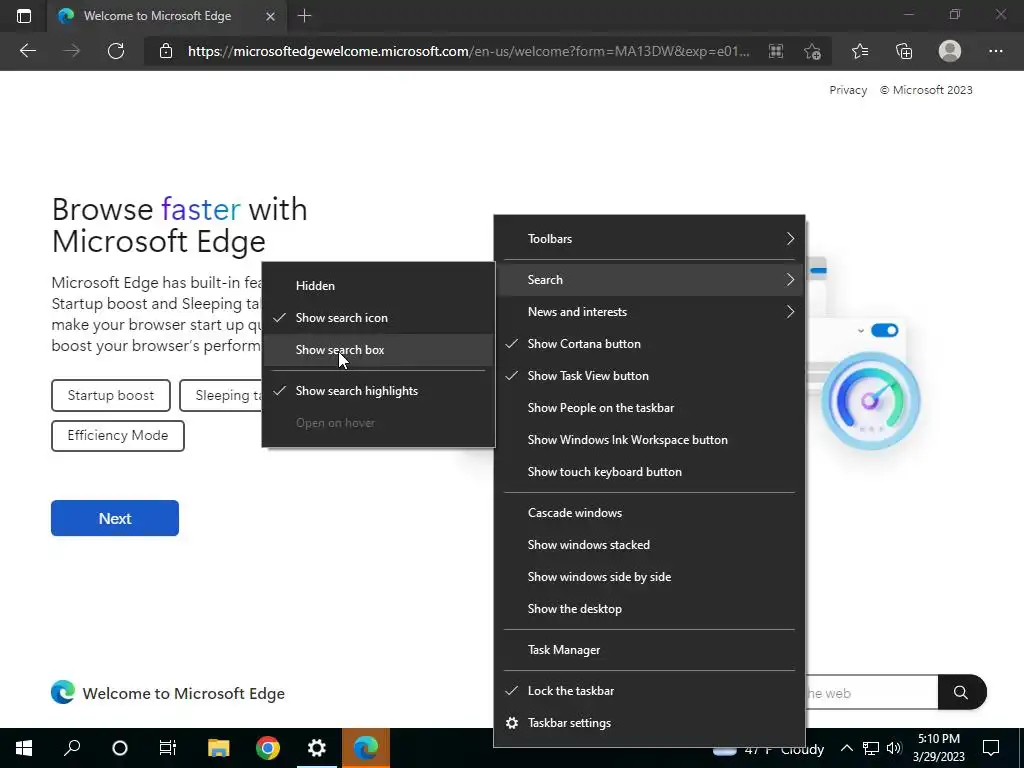
Task: Select Show the desktop
Action: point(649,609)
